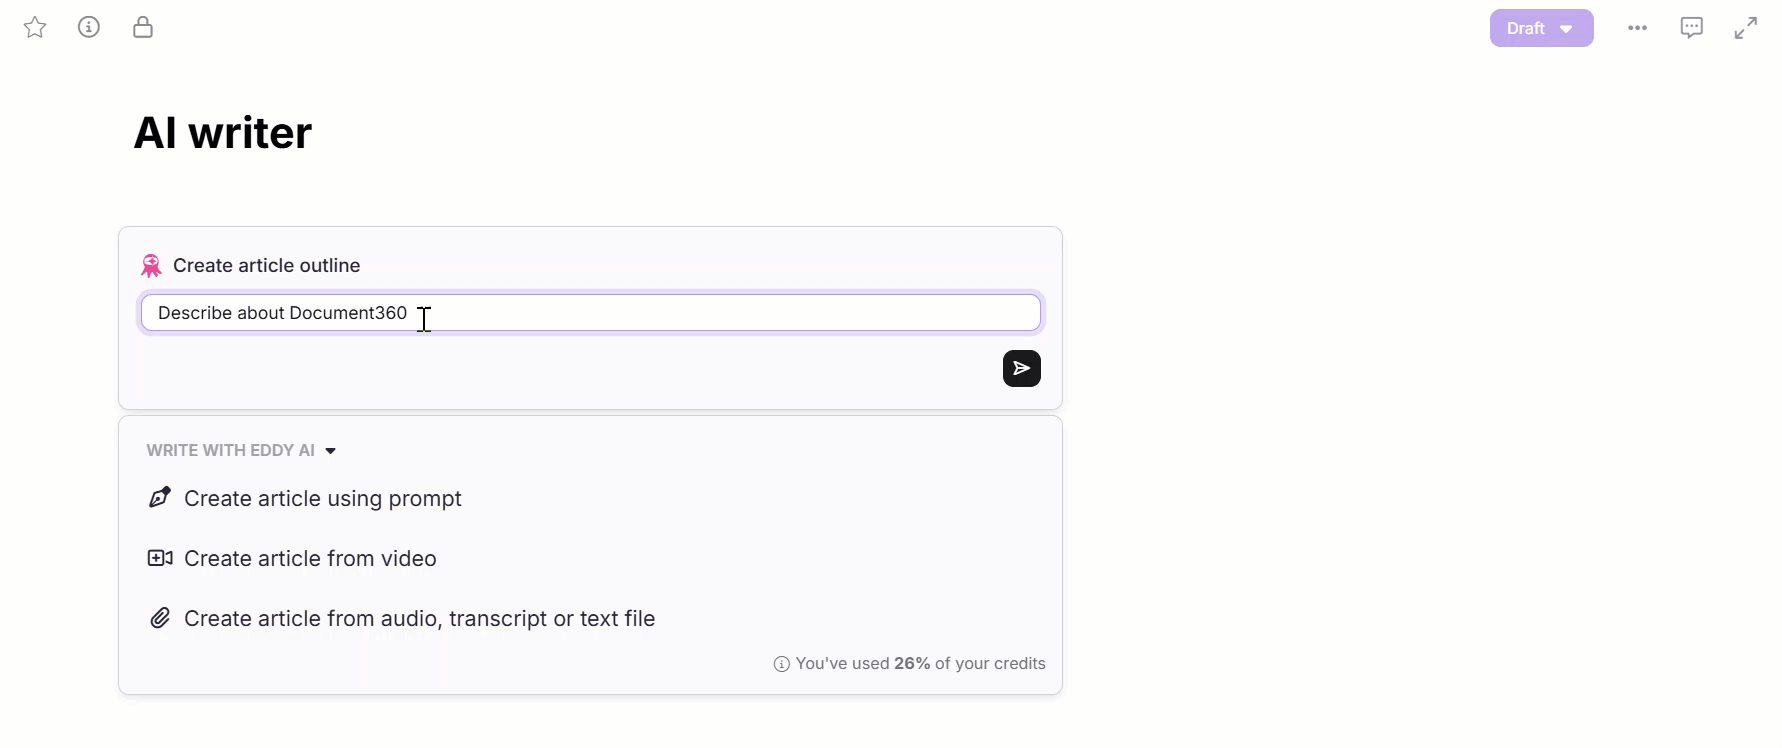Click the Draft button label
This screenshot has height=748, width=1782.
(1525, 28)
